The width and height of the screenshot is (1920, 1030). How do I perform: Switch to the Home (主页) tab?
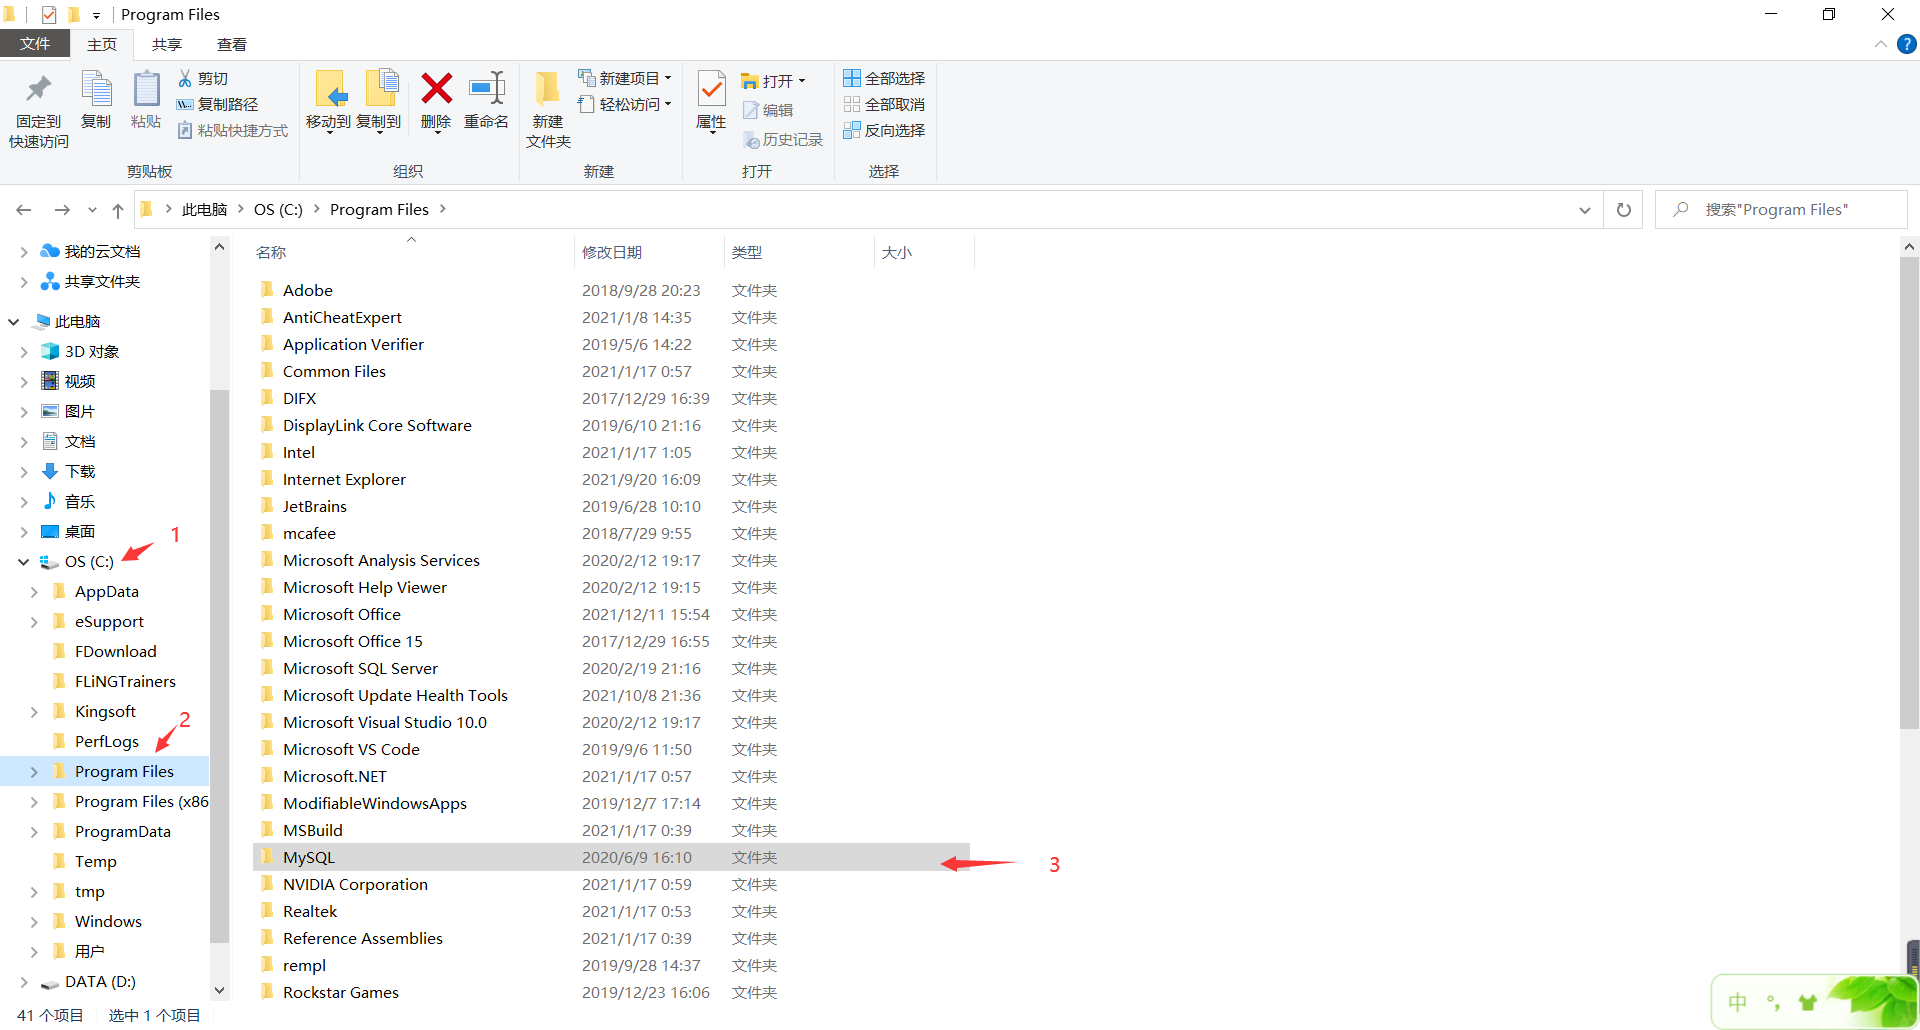[102, 44]
